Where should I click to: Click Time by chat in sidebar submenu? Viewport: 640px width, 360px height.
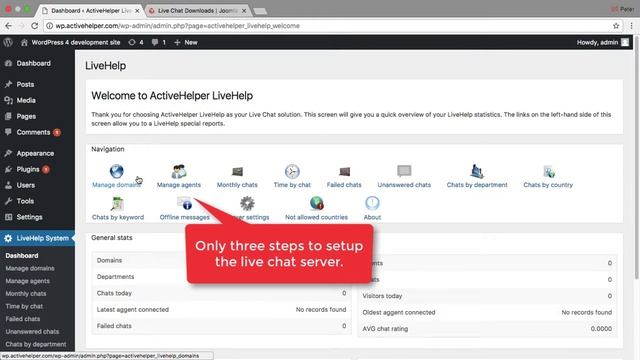[24, 306]
